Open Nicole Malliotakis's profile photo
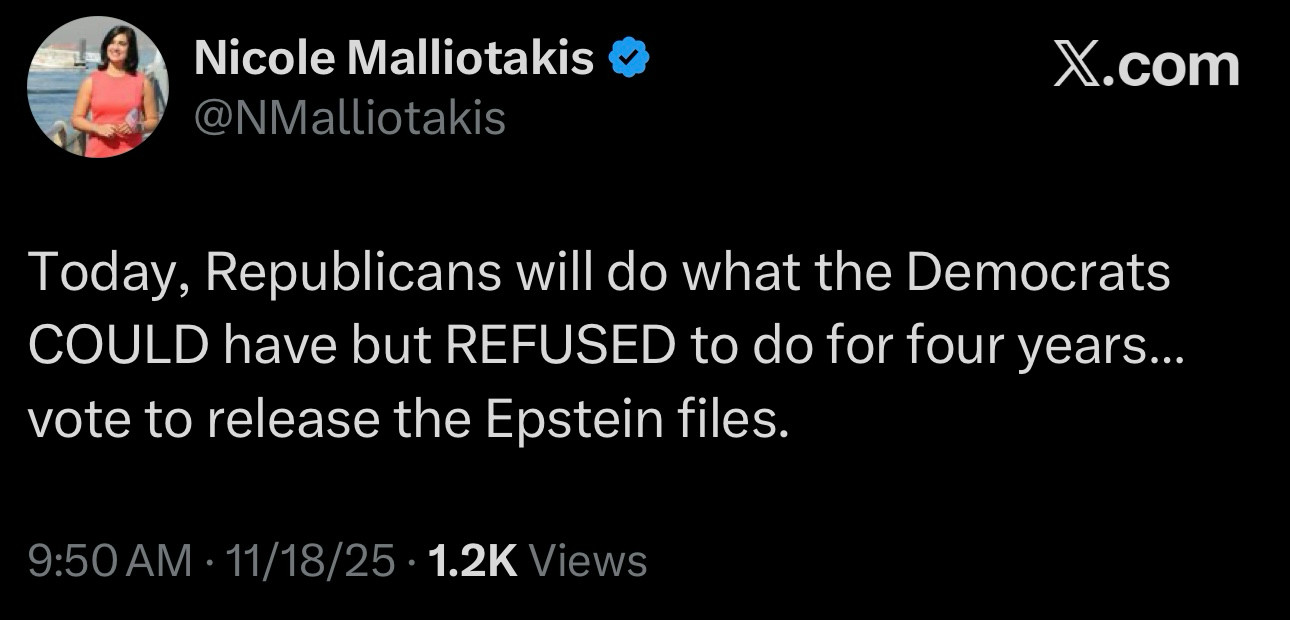1290x620 pixels. [x=98, y=87]
